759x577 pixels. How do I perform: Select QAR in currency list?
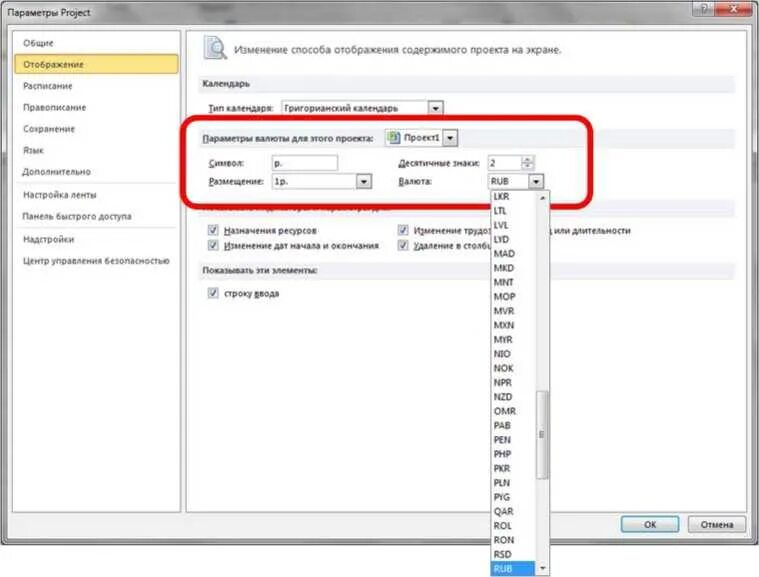513,512
